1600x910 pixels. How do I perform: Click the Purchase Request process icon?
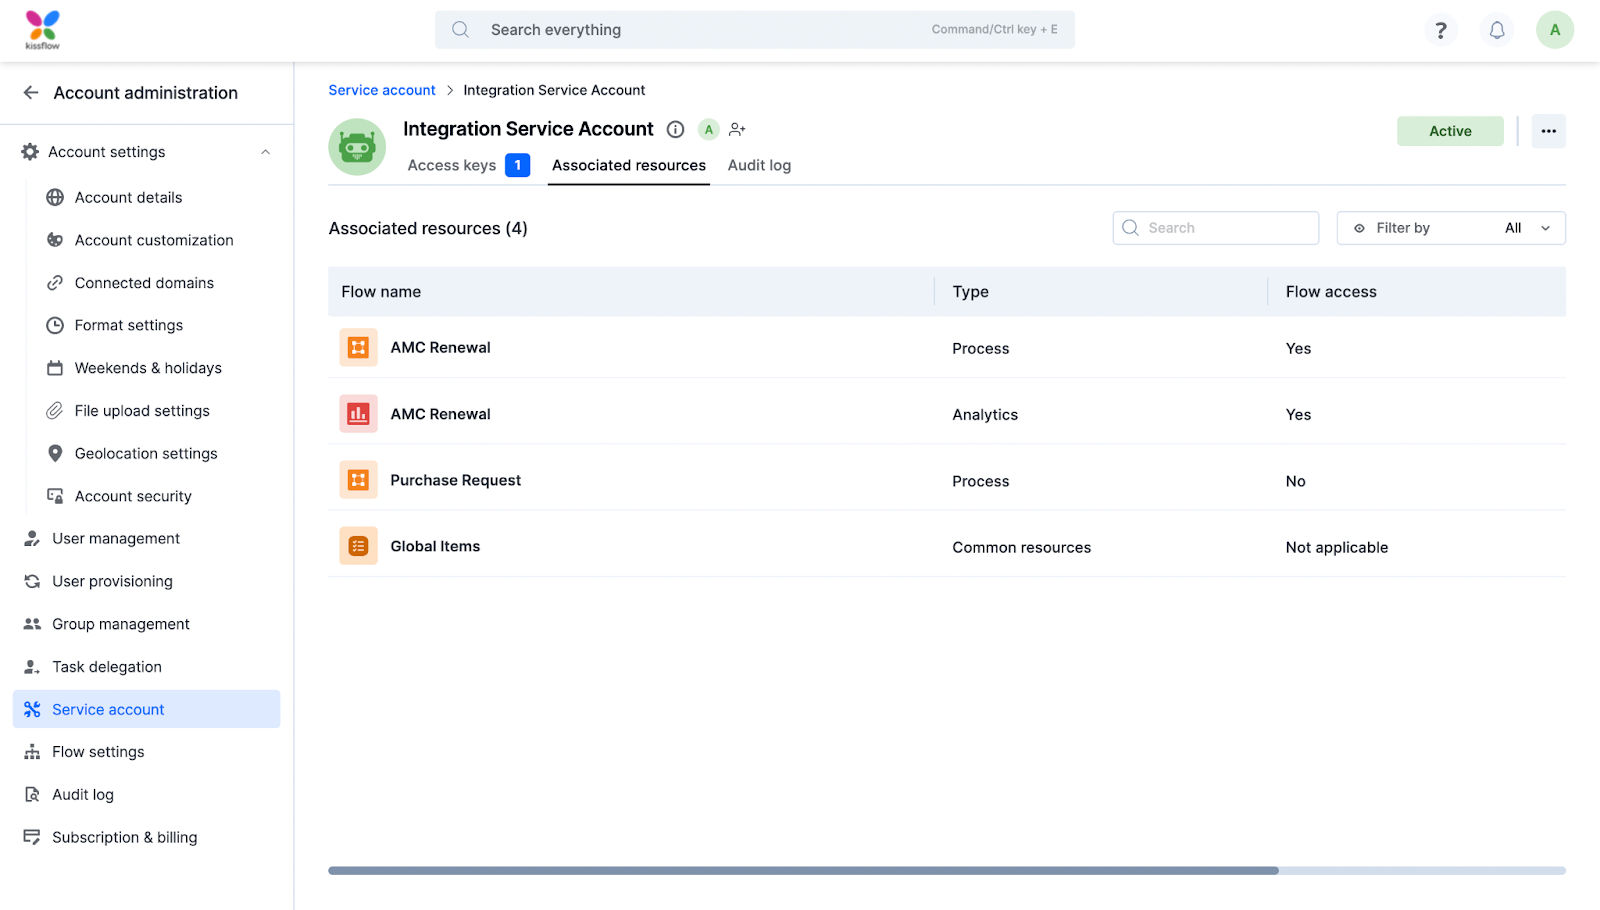tap(358, 480)
